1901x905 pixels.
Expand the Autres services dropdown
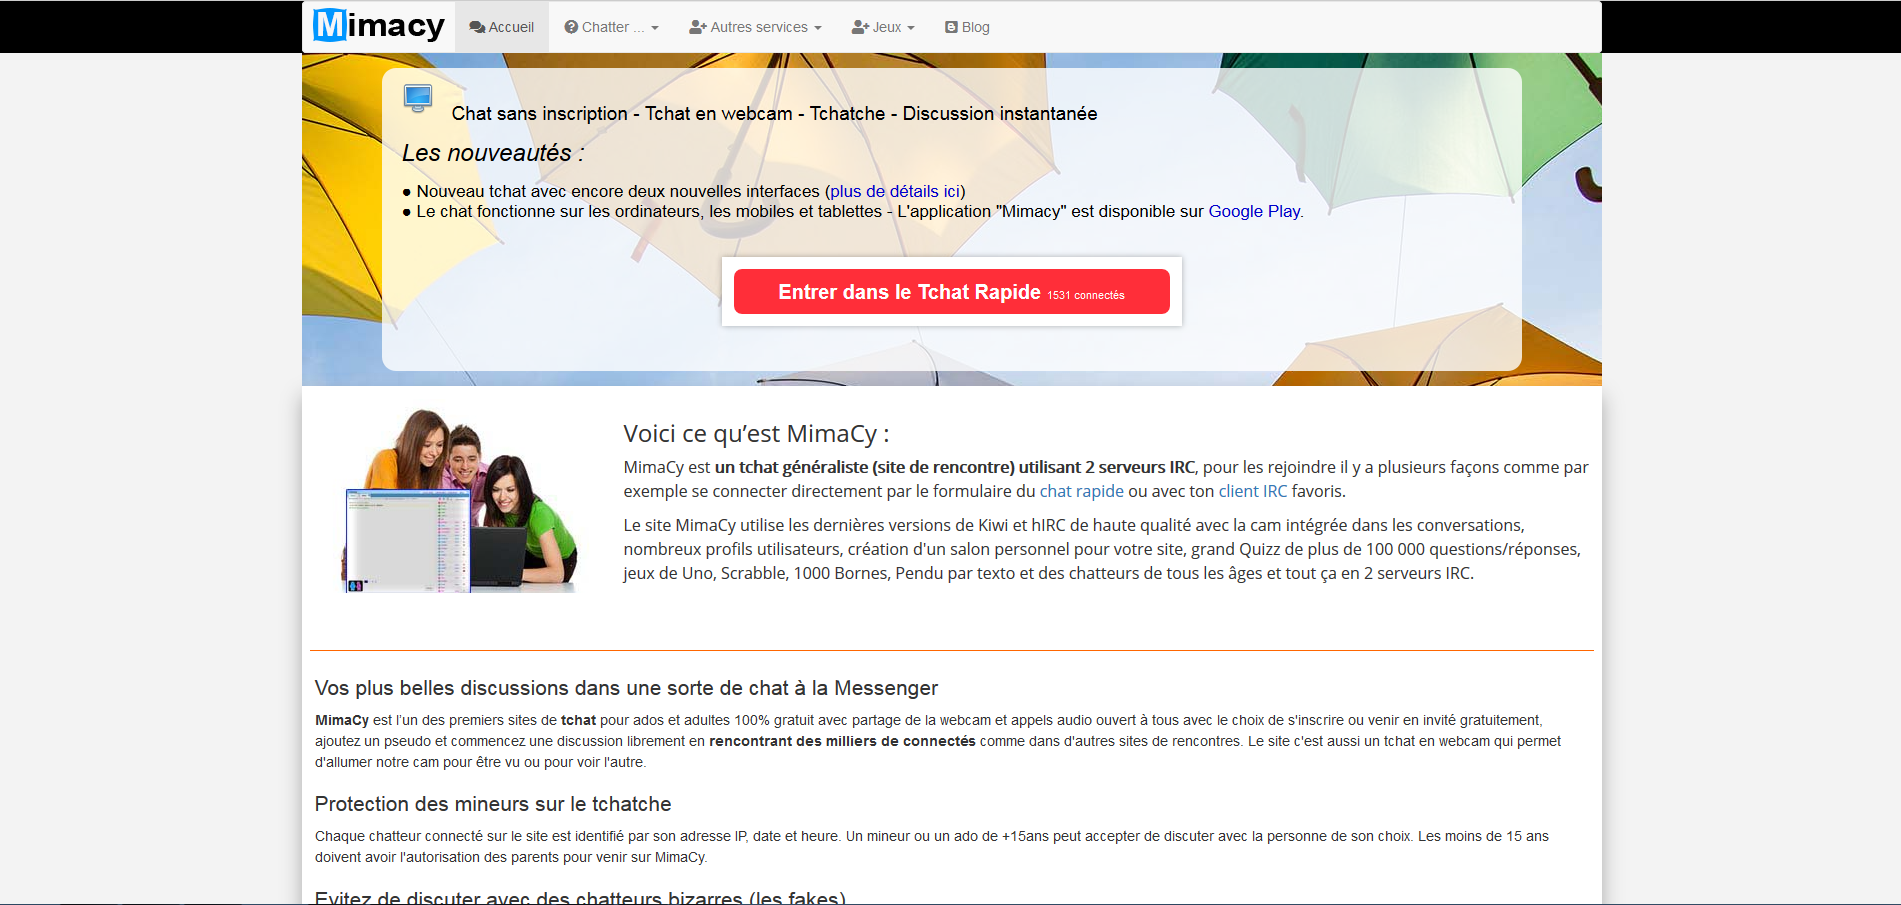coord(755,27)
